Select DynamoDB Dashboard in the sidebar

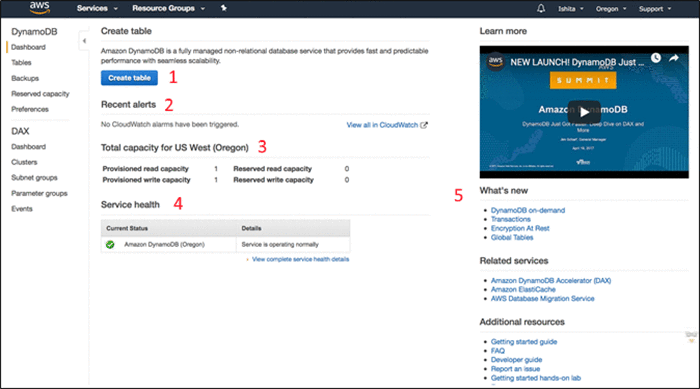[x=28, y=47]
